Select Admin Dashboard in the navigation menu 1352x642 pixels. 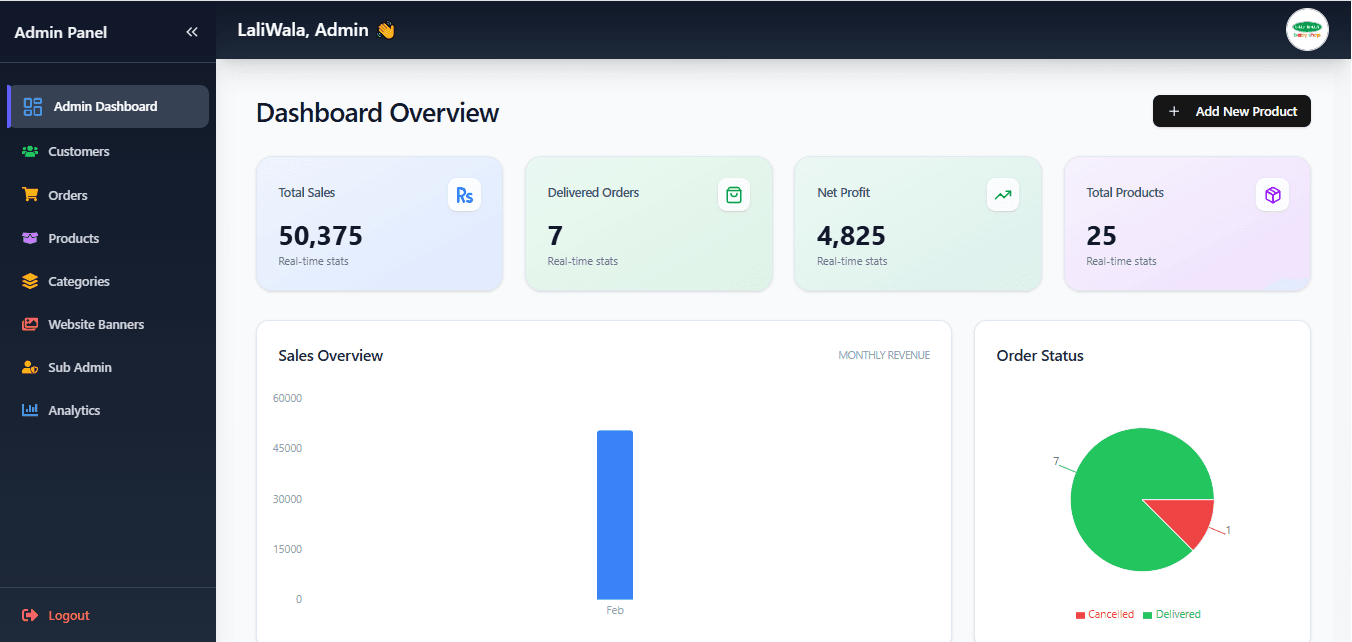105,106
